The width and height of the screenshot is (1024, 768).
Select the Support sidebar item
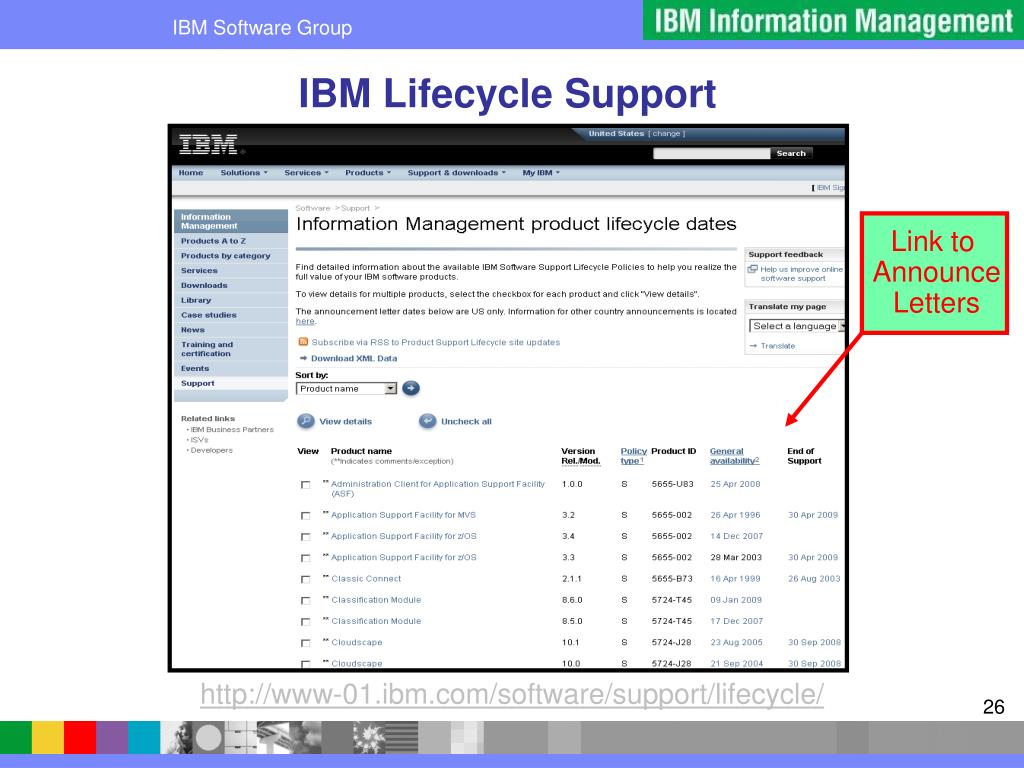197,383
